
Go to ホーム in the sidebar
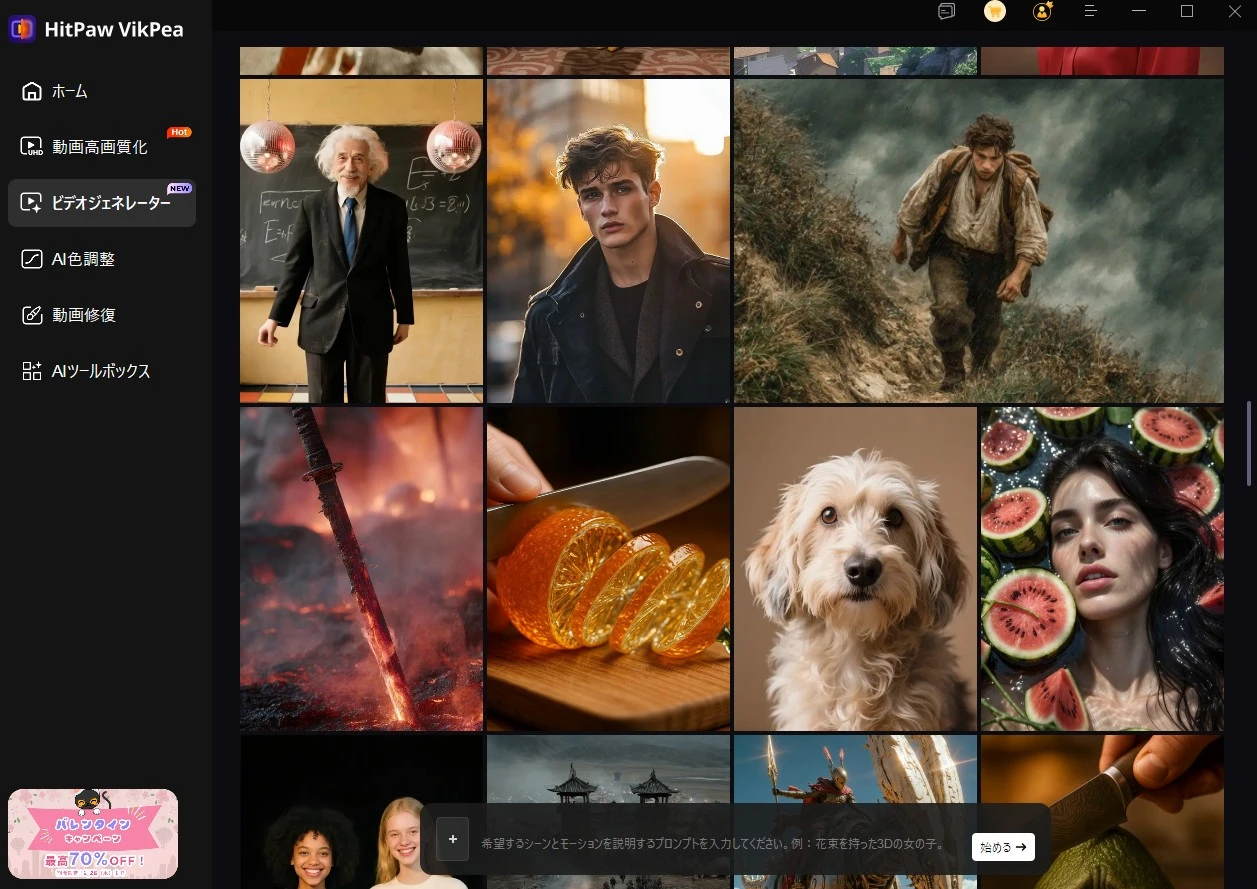coord(69,91)
